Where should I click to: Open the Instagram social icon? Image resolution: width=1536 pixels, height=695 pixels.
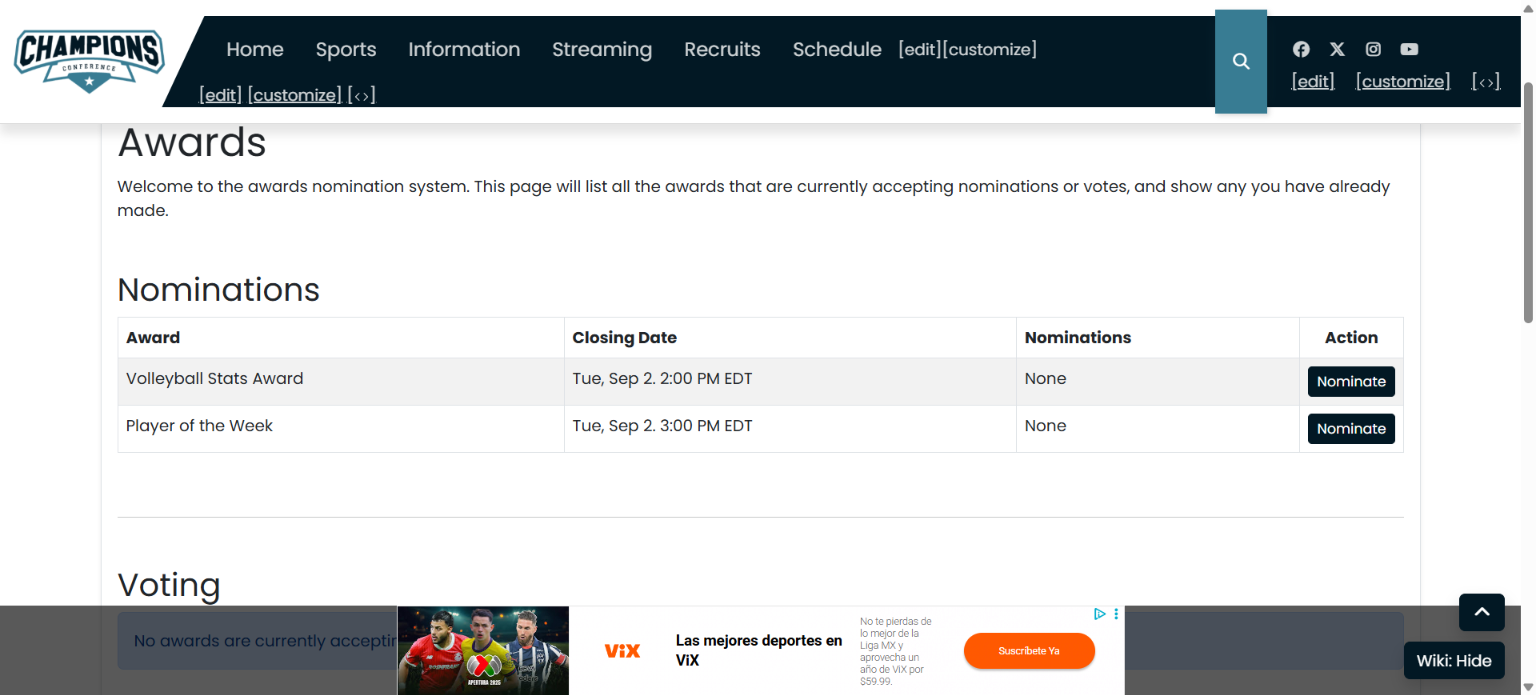coord(1374,49)
